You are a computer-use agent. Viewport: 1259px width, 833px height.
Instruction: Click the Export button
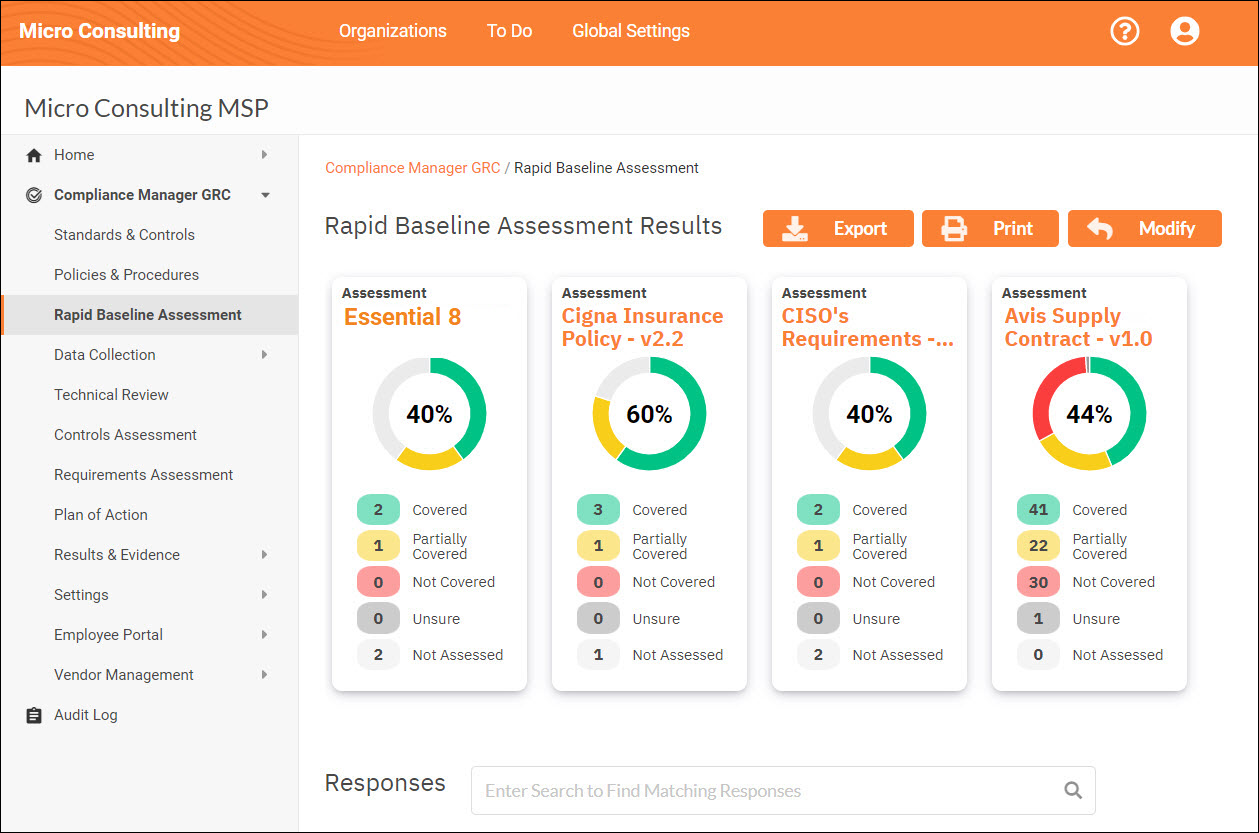point(838,228)
